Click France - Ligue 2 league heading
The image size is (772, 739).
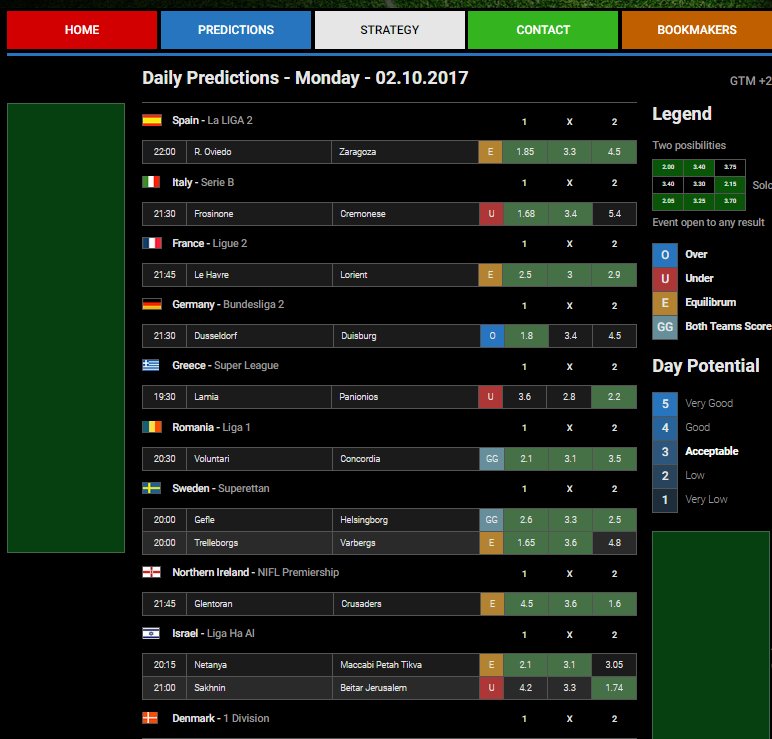coord(210,243)
